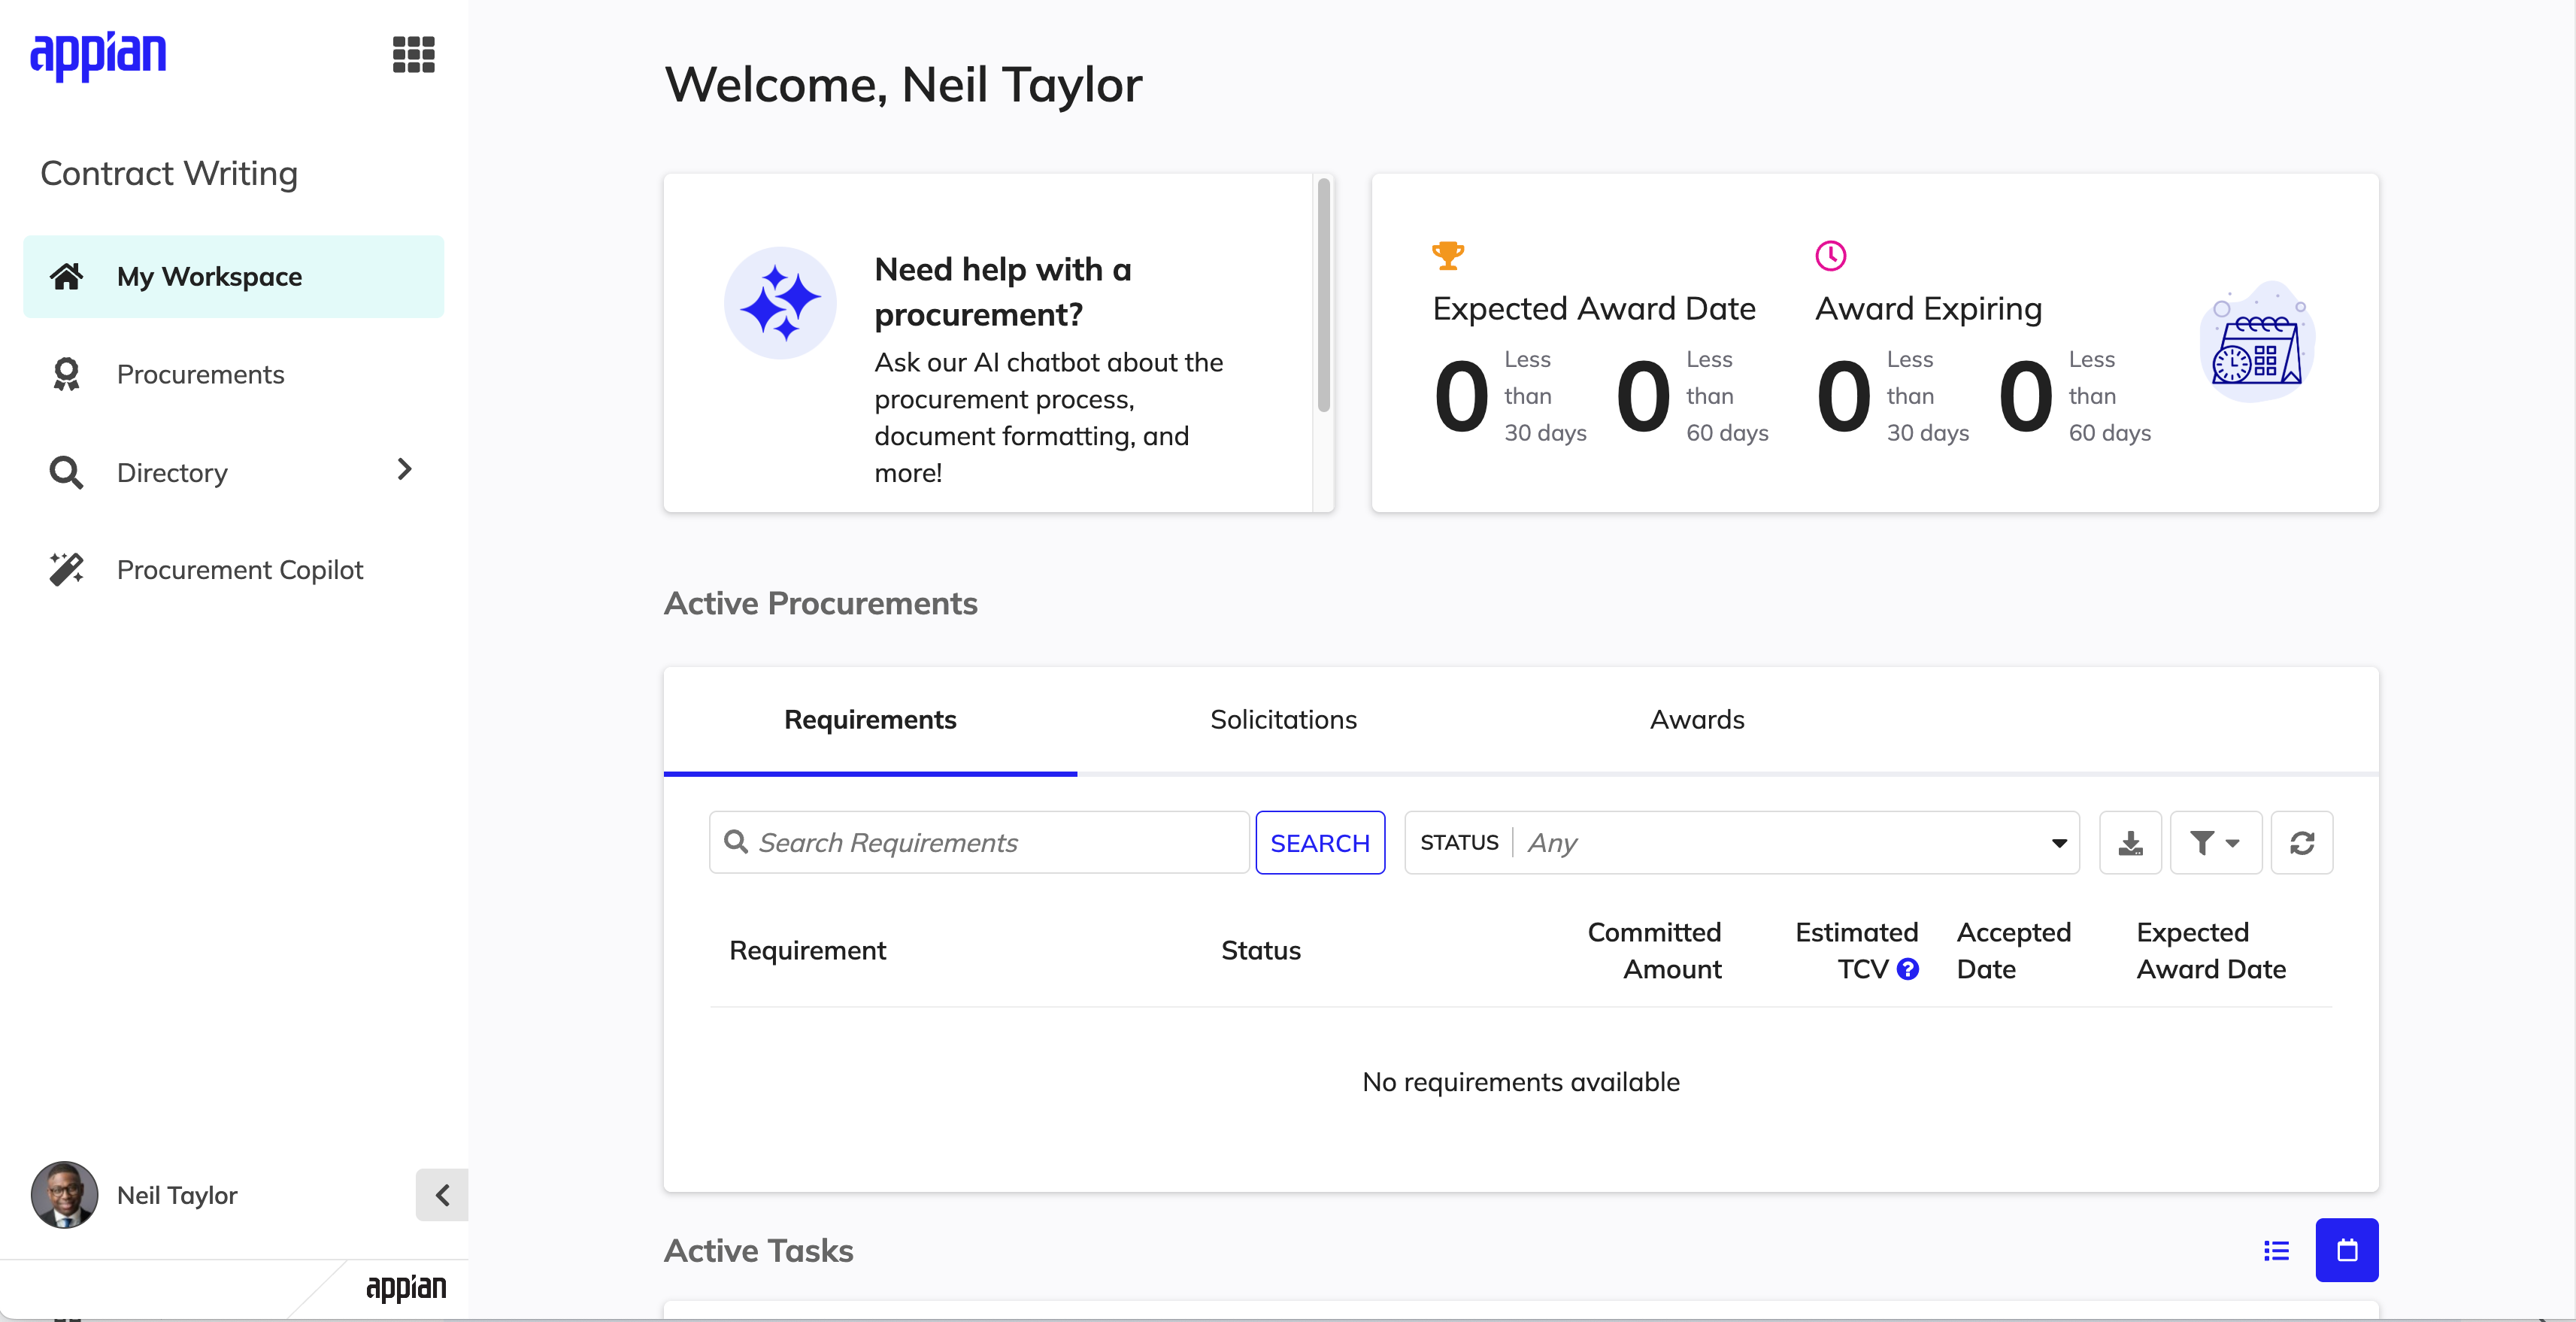
Task: Open the filter options dropdown
Action: pos(2216,843)
